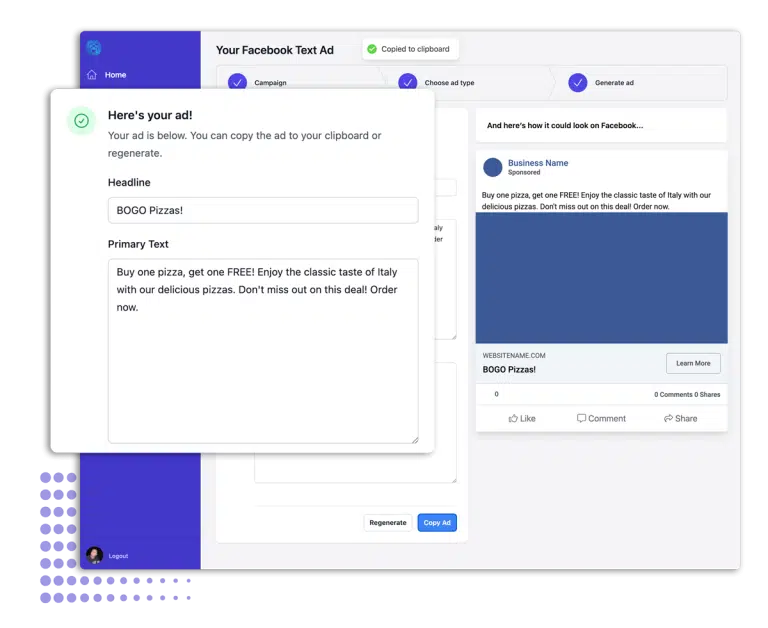768x628 pixels.
Task: Click the Home icon in sidebar
Action: click(92, 75)
